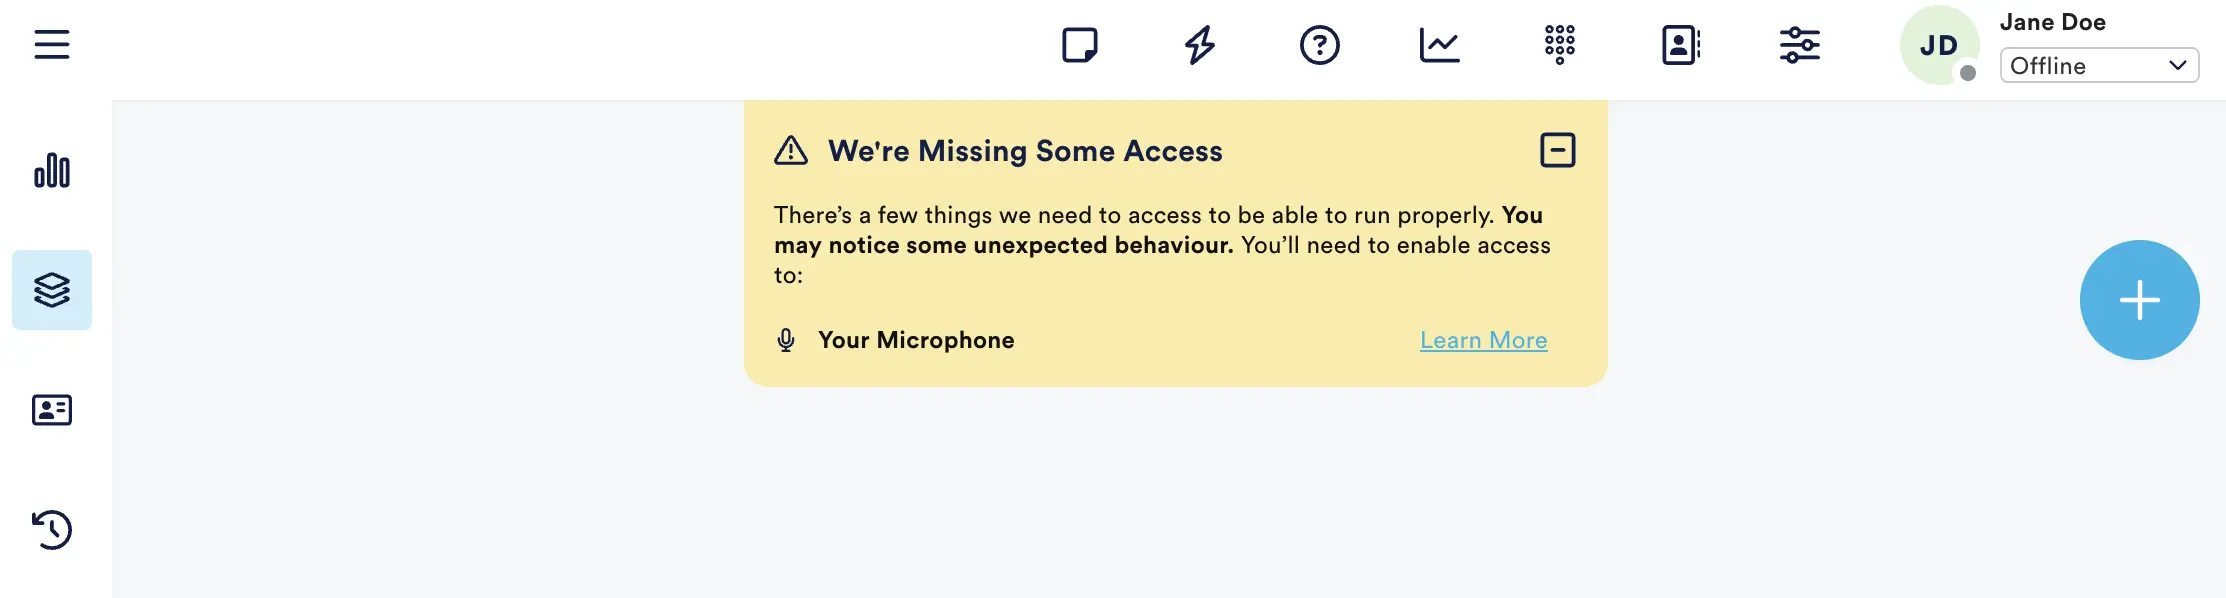Open the notes panel from the top toolbar
Viewport: 2226px width, 598px height.
[x=1079, y=45]
